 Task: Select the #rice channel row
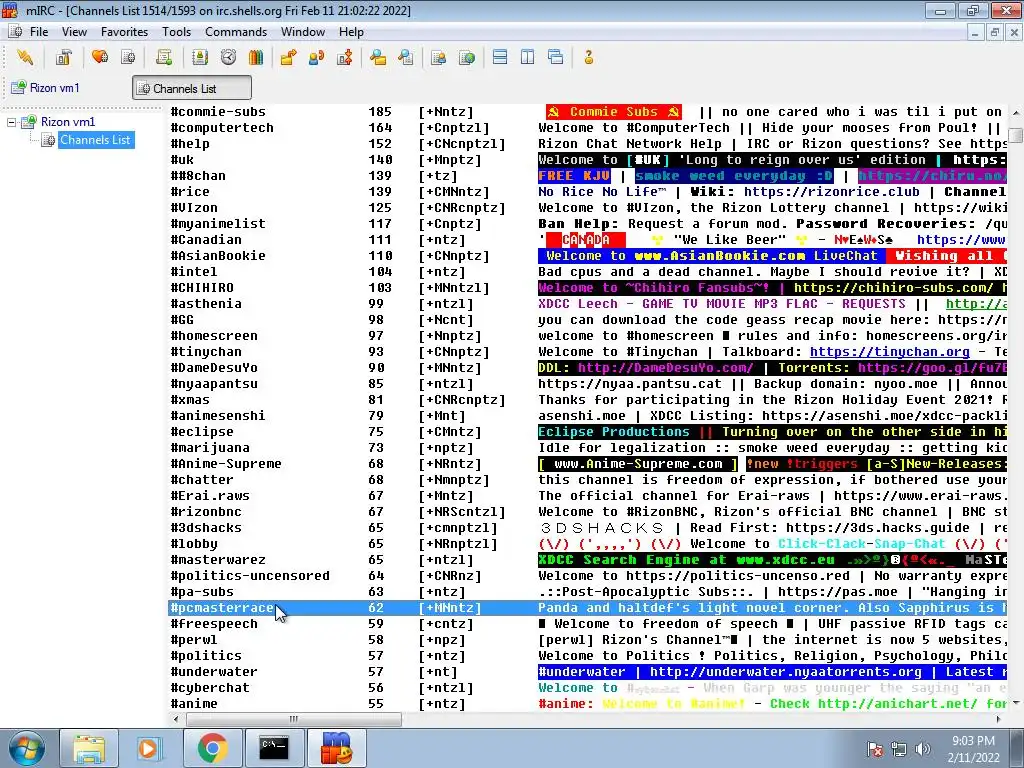pyautogui.click(x=586, y=192)
